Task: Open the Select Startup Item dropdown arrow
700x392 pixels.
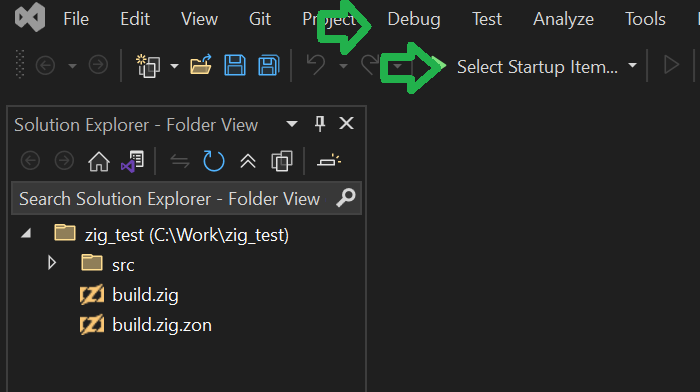Action: point(632,66)
